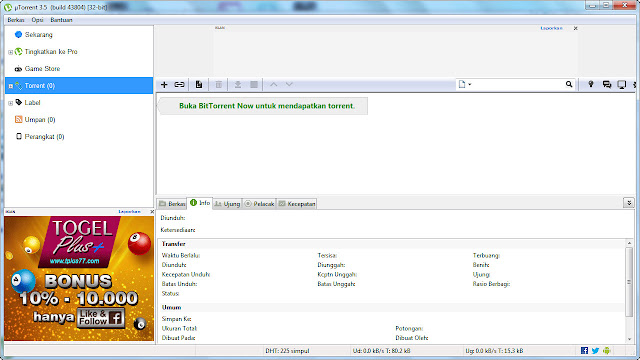Close the sidebar advertisement
This screenshot has width=640, height=360.
[152, 211]
